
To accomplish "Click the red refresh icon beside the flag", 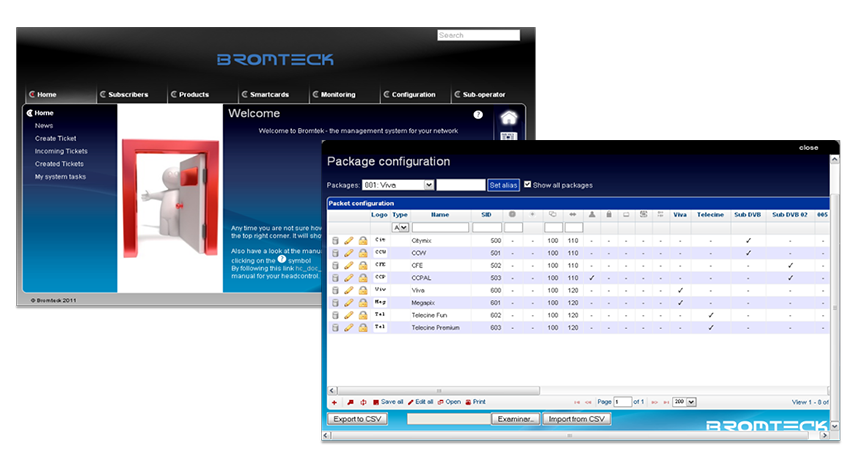I will (x=363, y=403).
